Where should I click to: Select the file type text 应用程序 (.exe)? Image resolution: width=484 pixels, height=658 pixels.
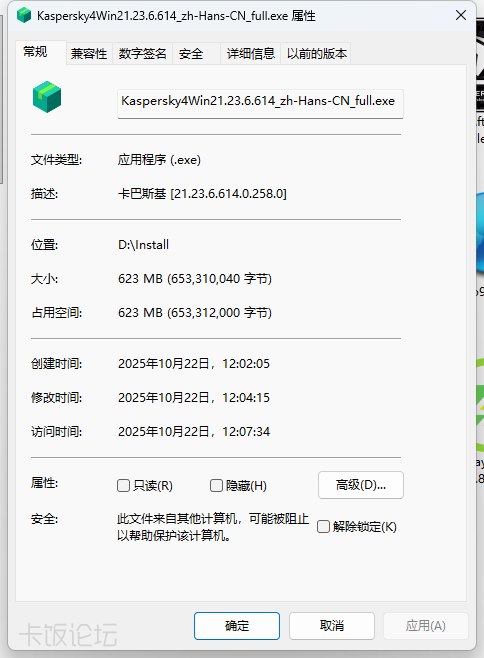[x=159, y=160]
